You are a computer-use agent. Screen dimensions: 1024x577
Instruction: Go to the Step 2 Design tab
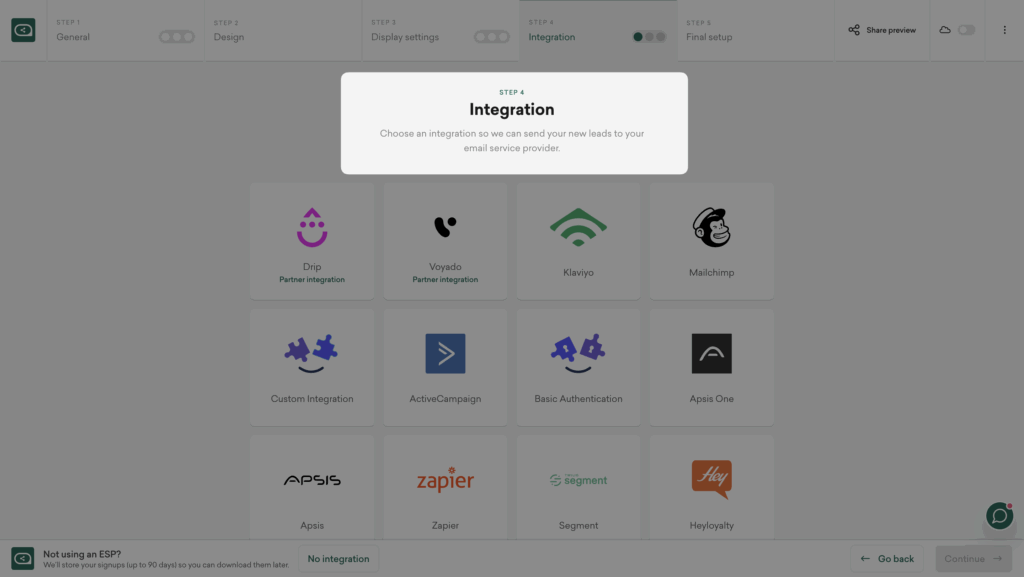pyautogui.click(x=283, y=31)
